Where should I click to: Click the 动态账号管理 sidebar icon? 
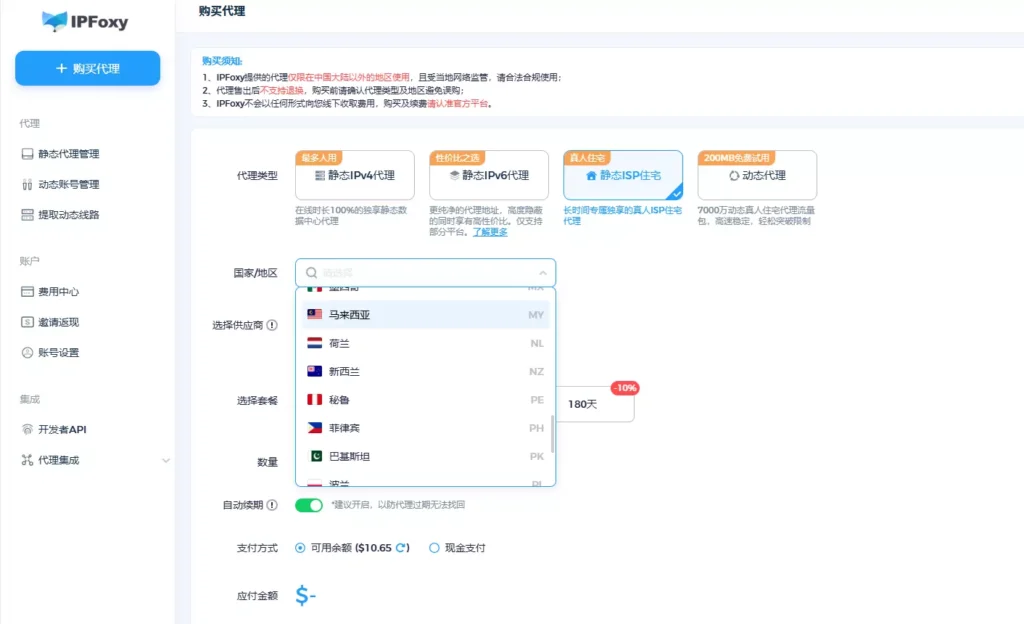(27, 184)
